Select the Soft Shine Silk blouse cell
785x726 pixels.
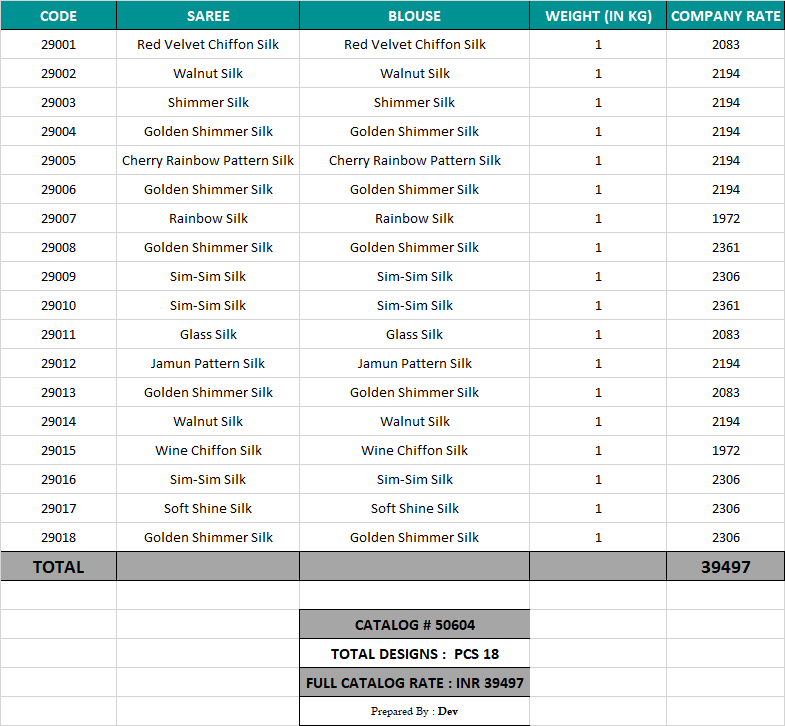click(x=414, y=509)
